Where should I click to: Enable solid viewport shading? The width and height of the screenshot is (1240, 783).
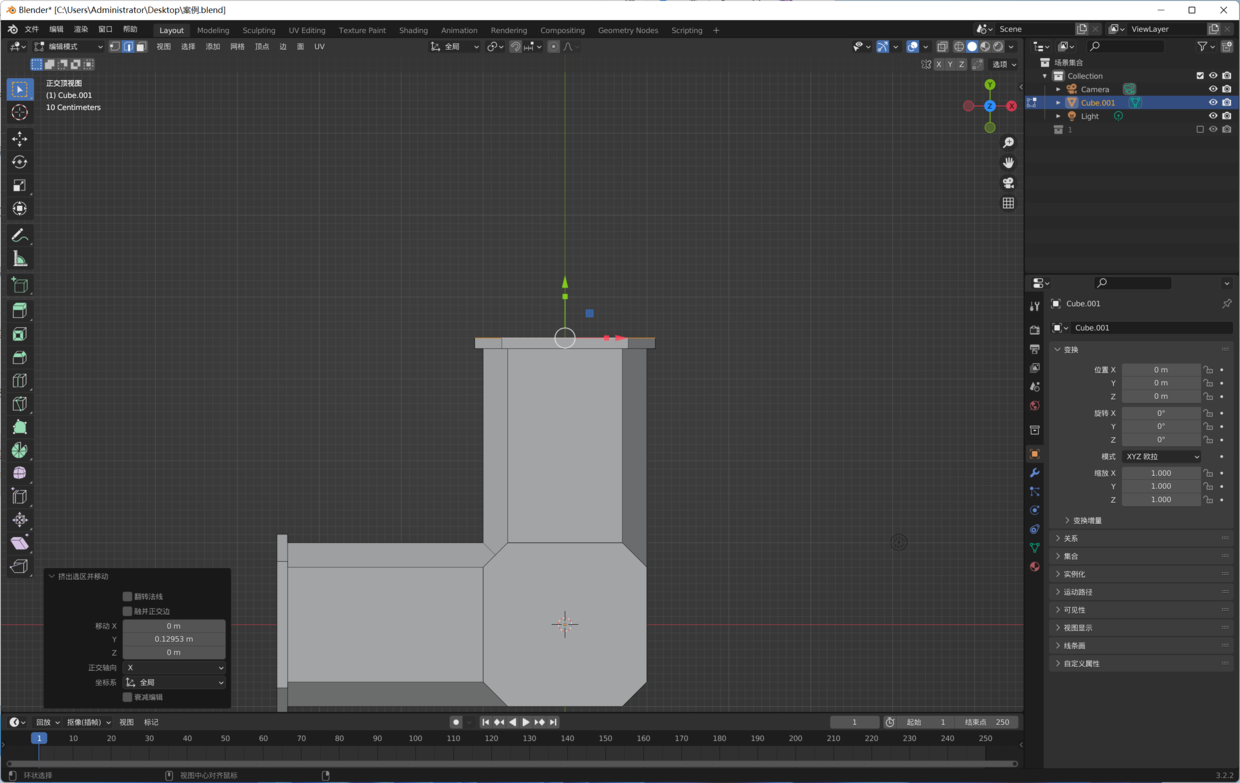tap(972, 46)
